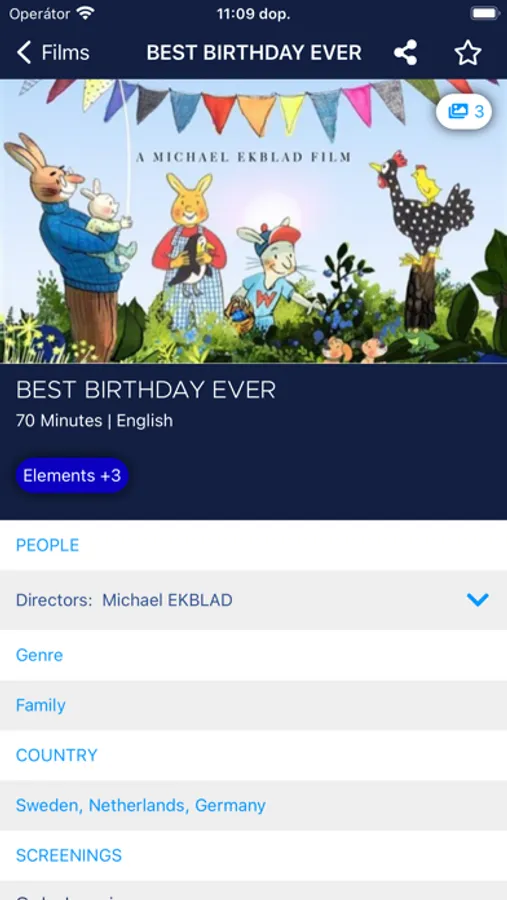Tap the gallery count number 3

pyautogui.click(x=479, y=111)
